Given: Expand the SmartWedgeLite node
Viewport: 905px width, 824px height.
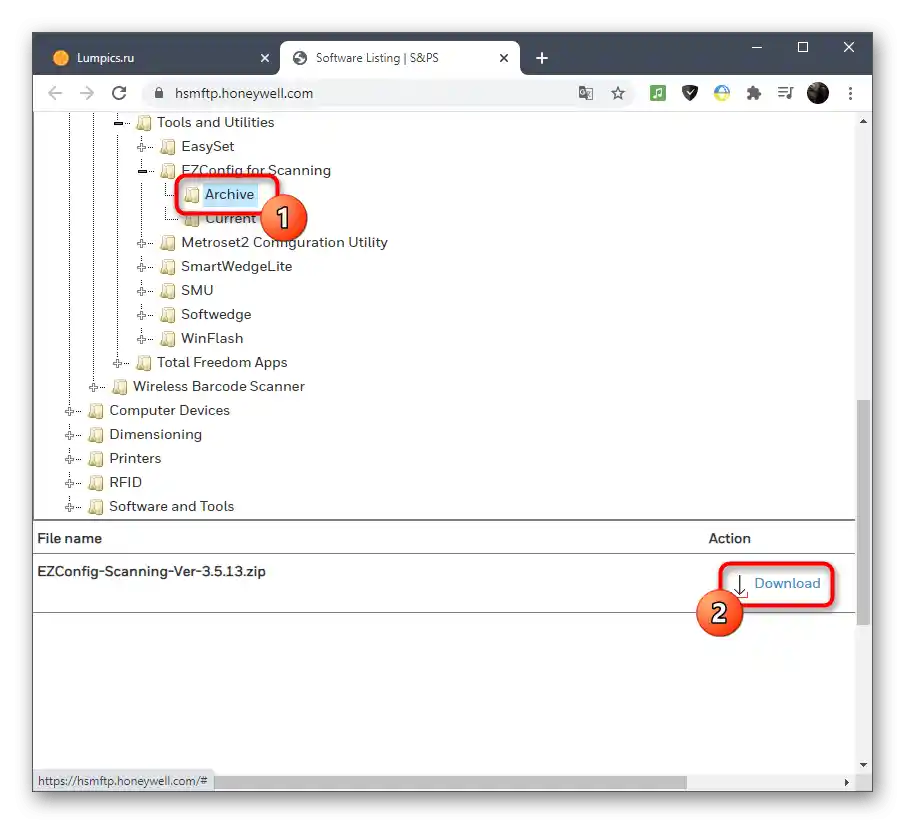Looking at the screenshot, I should pos(142,267).
